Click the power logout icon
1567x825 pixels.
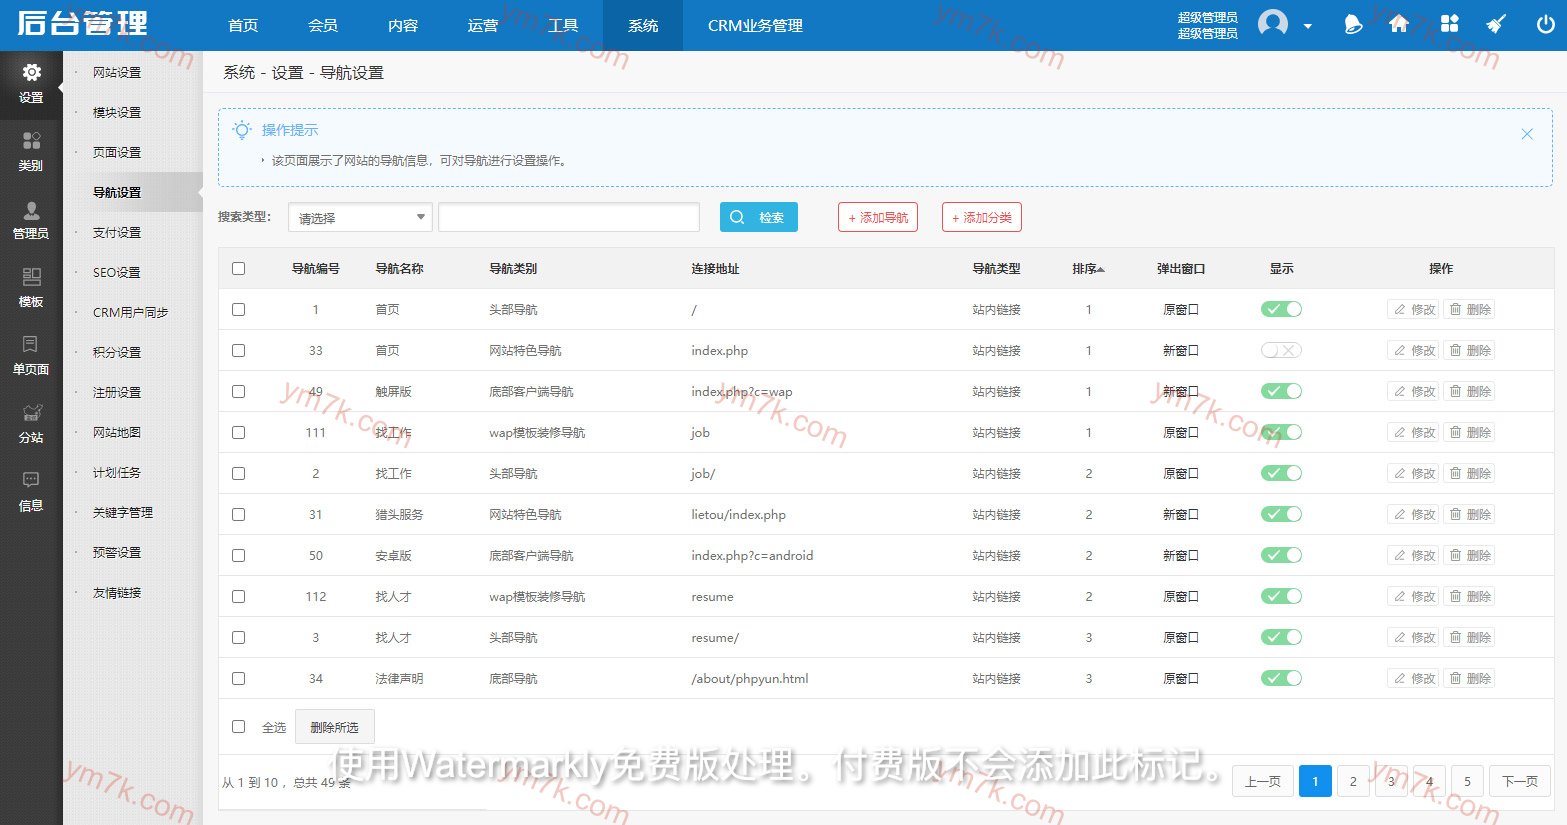(1545, 24)
